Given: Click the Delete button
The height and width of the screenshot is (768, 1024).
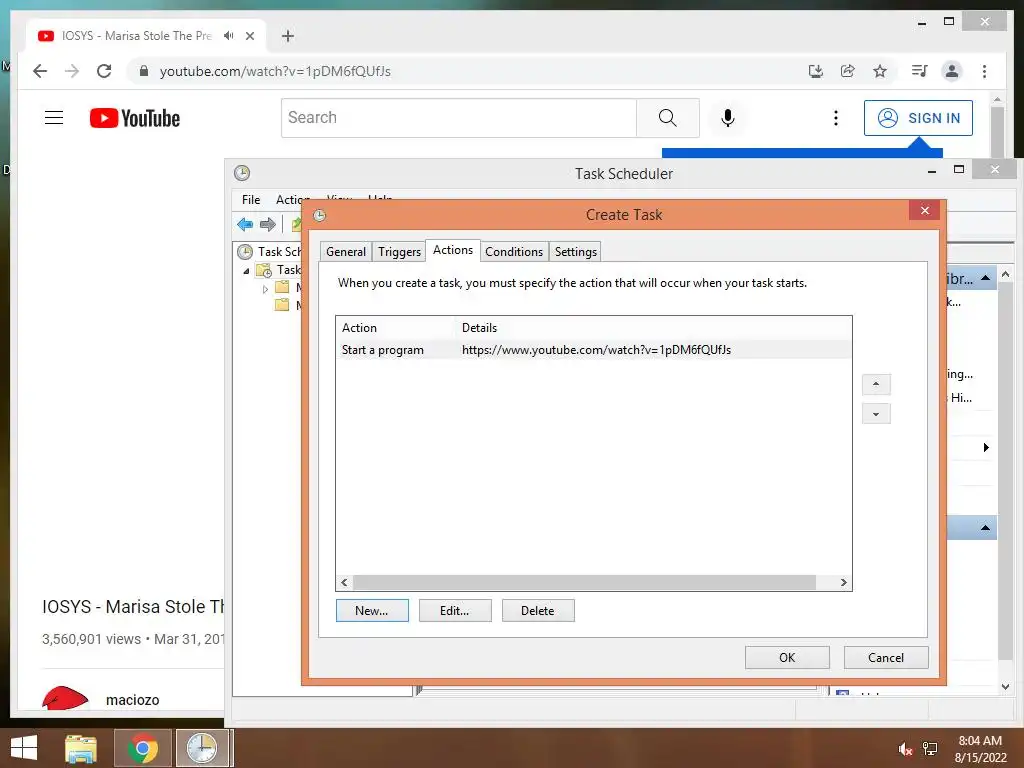Looking at the screenshot, I should coord(538,611).
